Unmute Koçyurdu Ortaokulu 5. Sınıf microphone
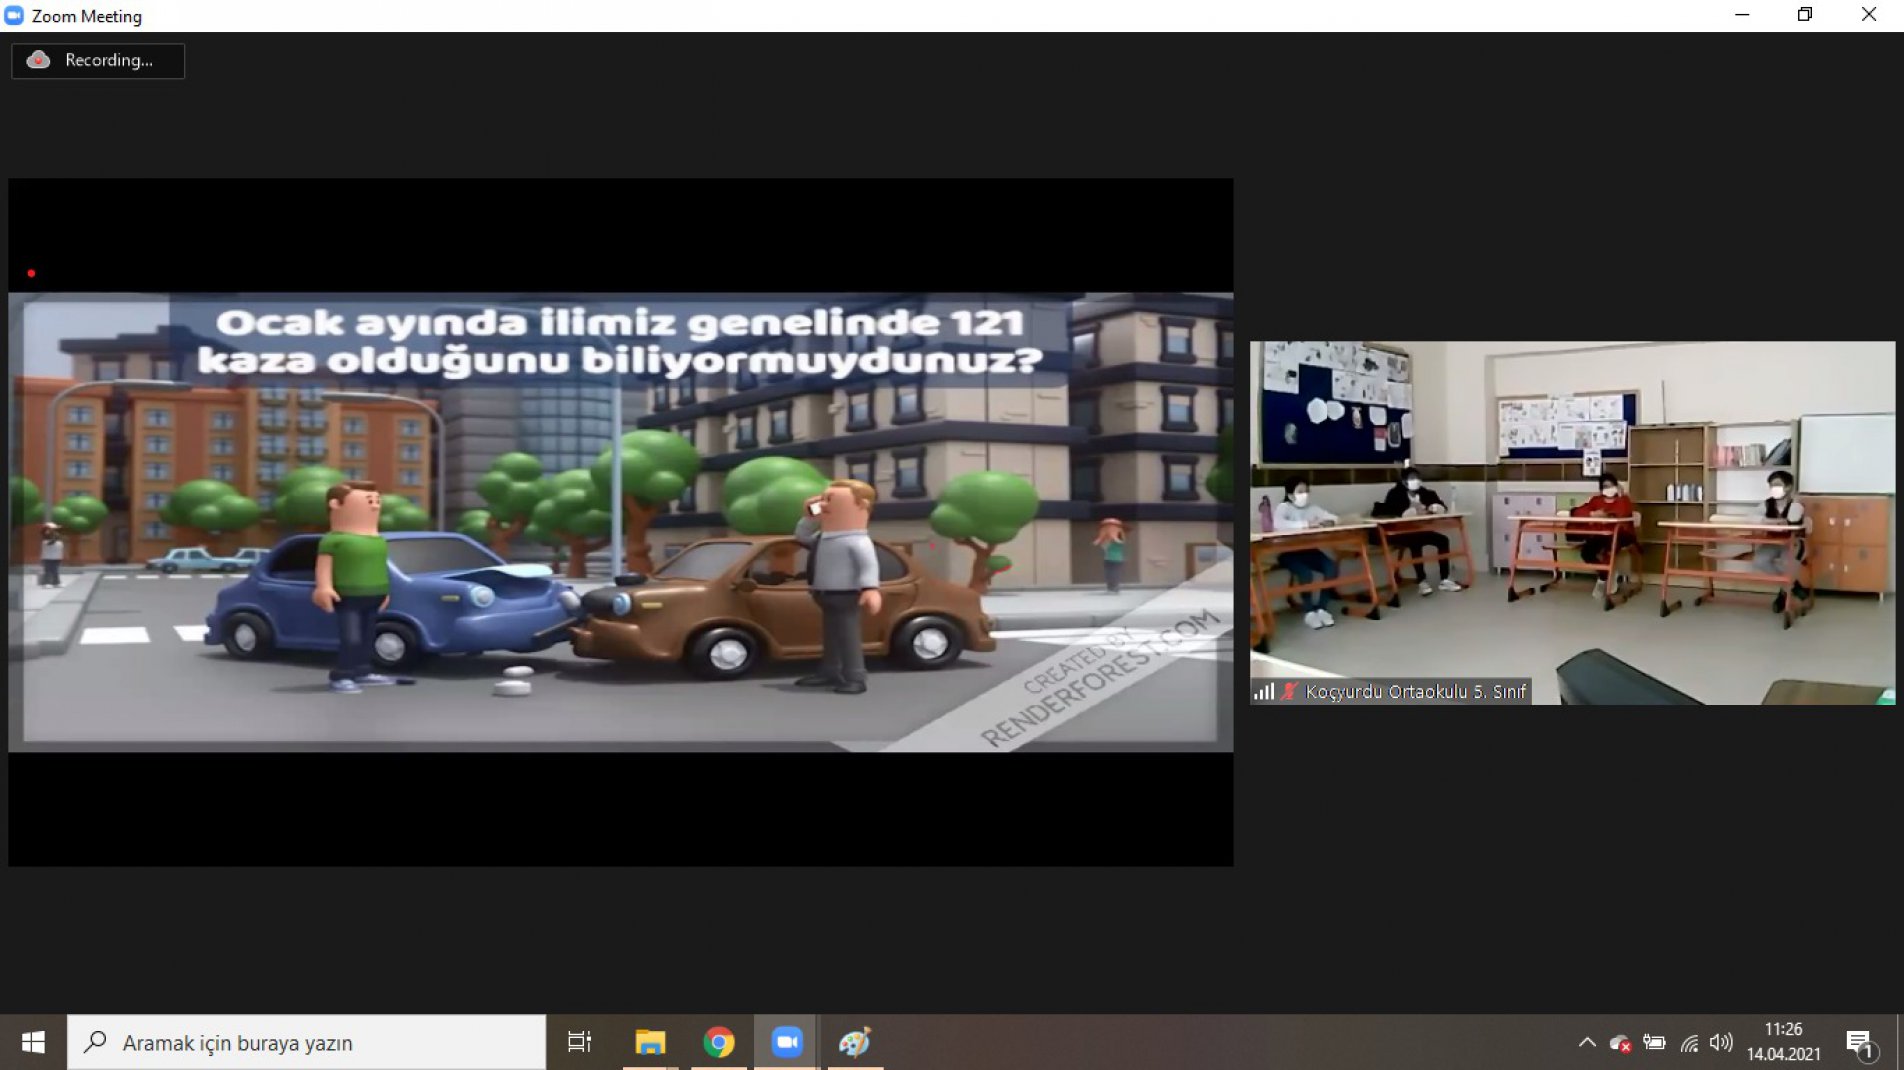Viewport: 1904px width, 1070px height. (1290, 690)
